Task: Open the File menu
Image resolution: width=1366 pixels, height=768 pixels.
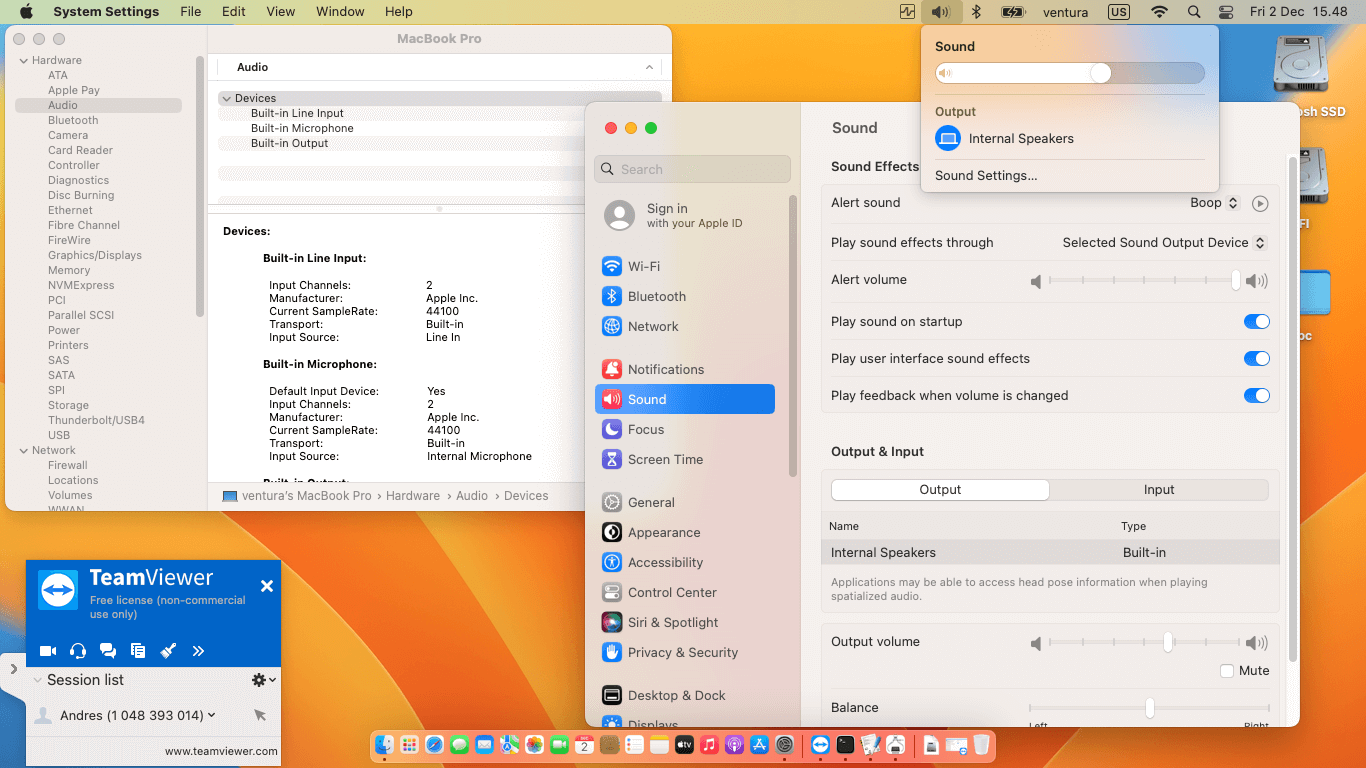Action: pyautogui.click(x=190, y=12)
